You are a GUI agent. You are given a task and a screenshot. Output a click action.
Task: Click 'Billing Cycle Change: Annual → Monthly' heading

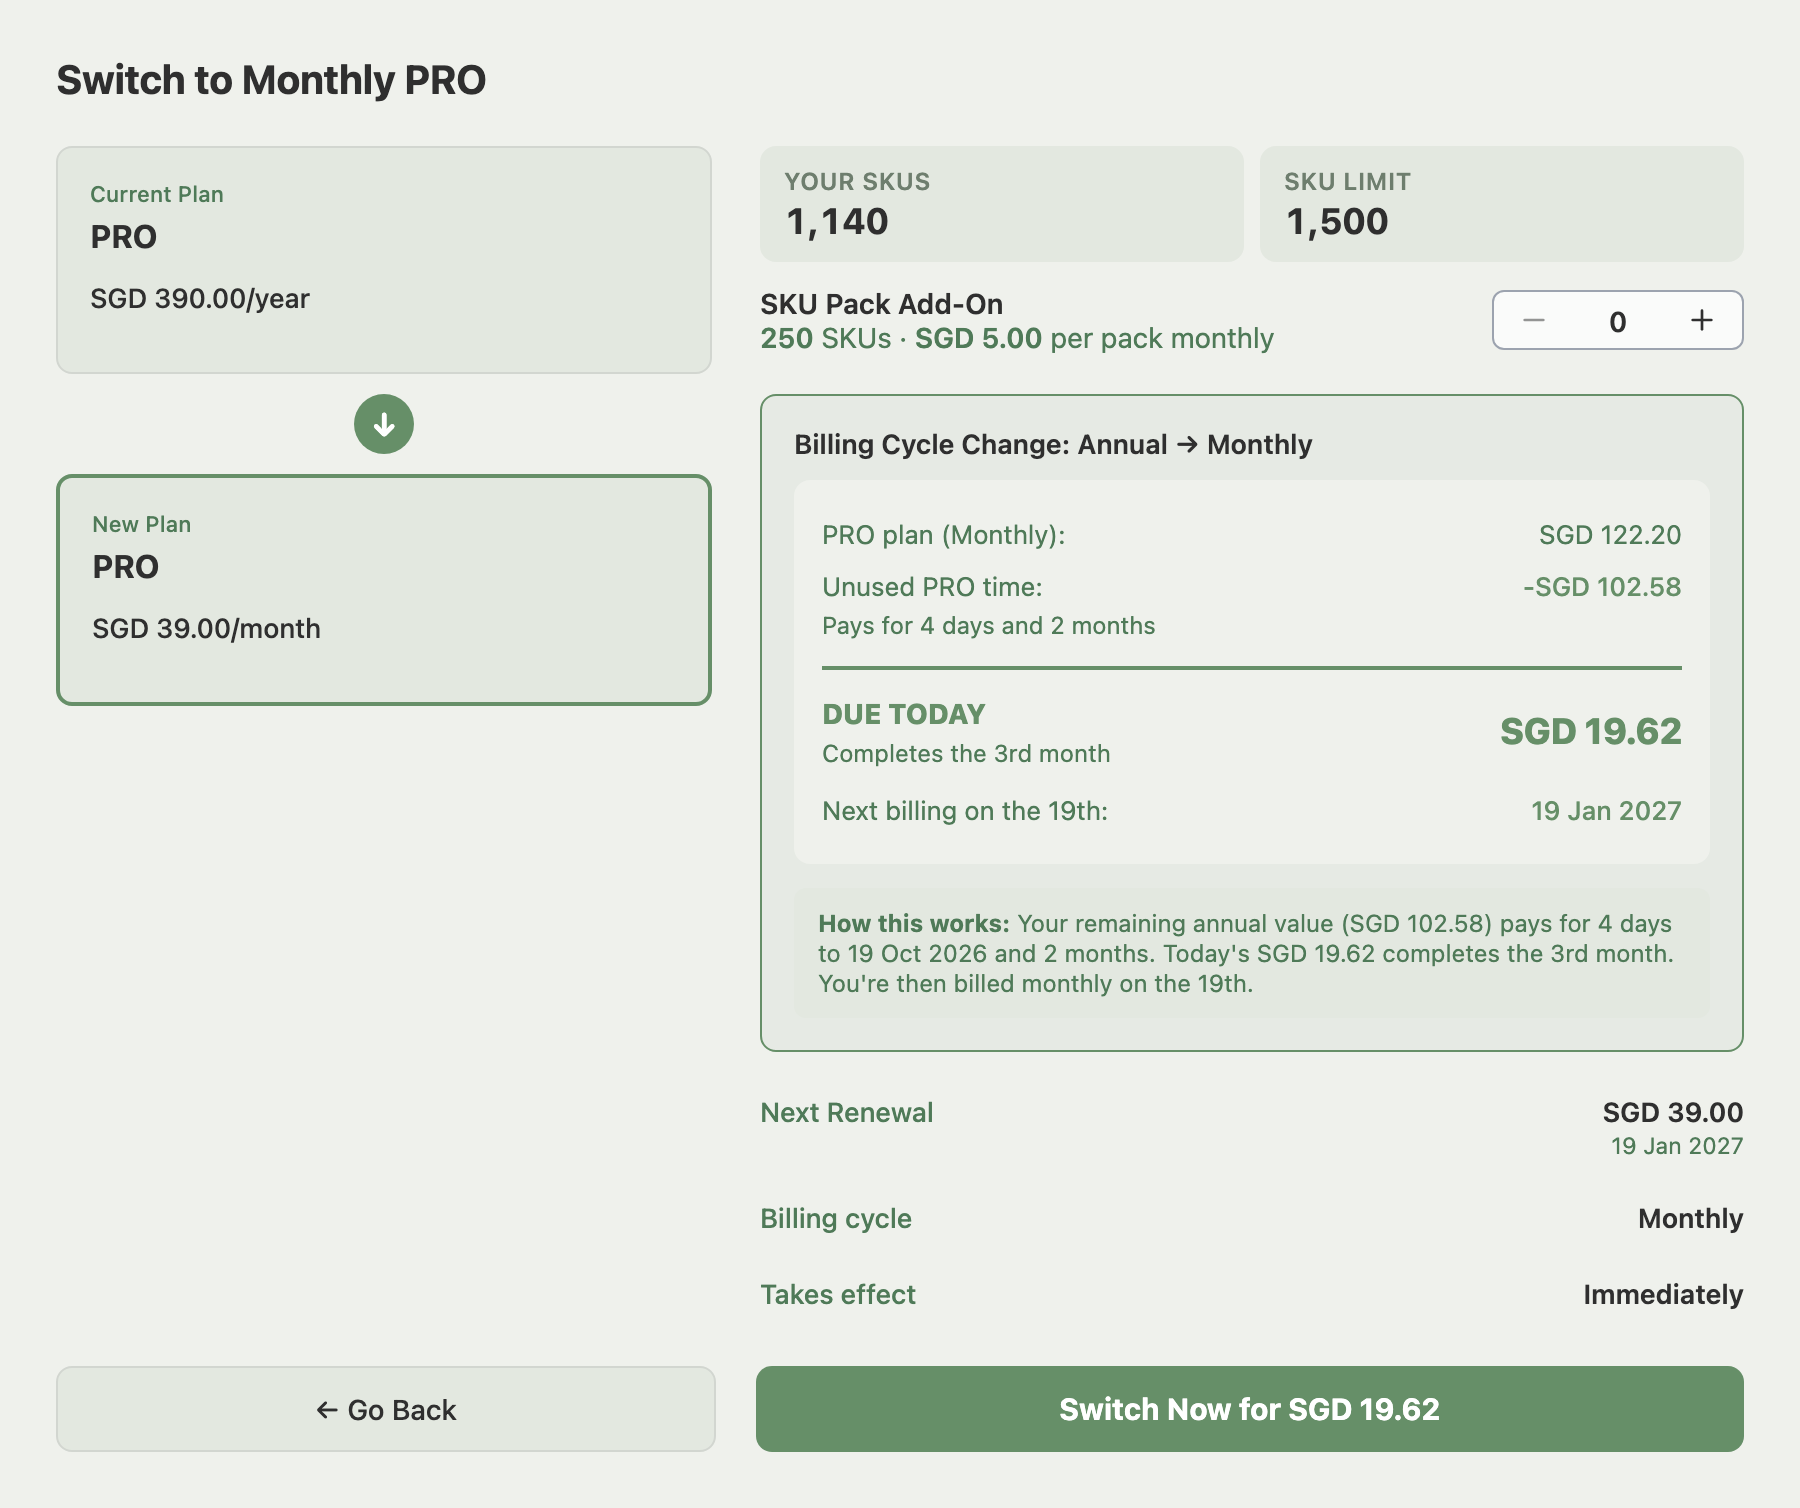(x=1053, y=445)
